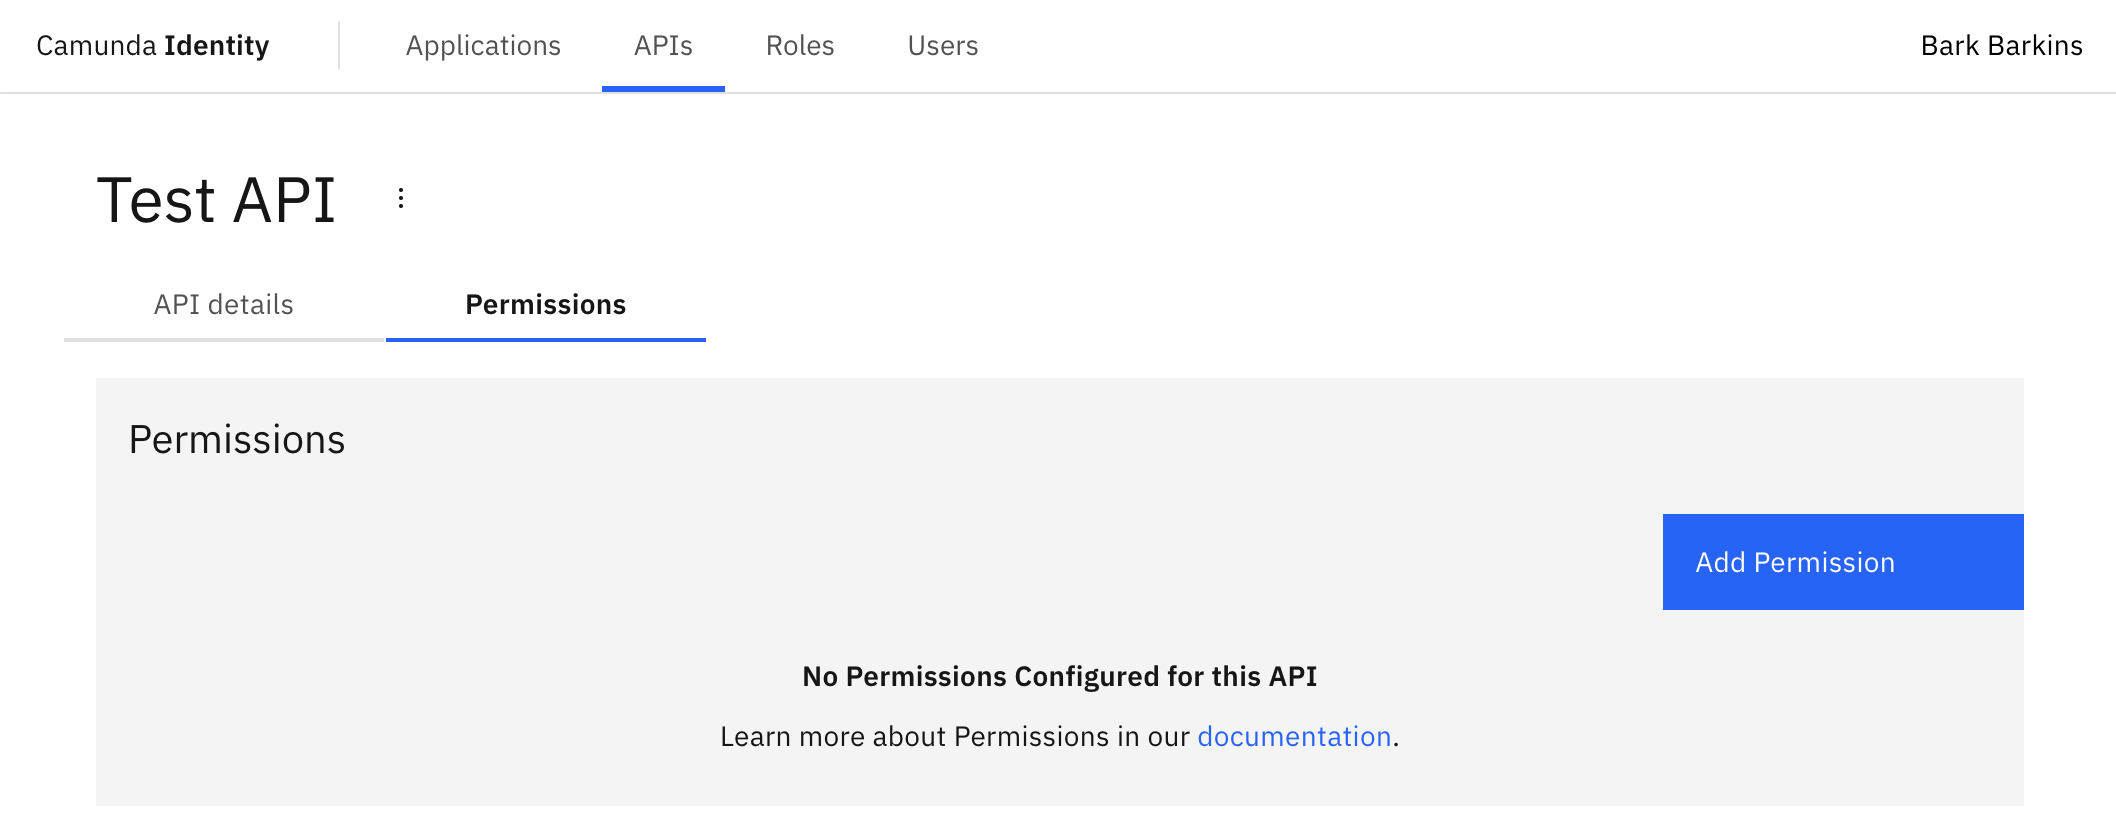Expand the three-dot options next to Test API
Image resolution: width=2116 pixels, height=818 pixels.
(401, 198)
